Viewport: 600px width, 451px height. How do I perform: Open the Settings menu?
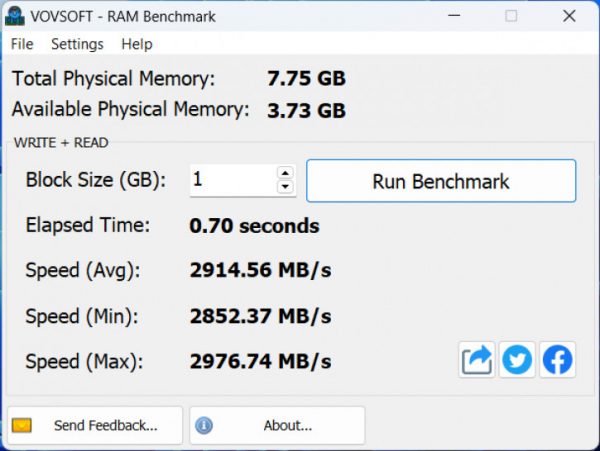(77, 44)
